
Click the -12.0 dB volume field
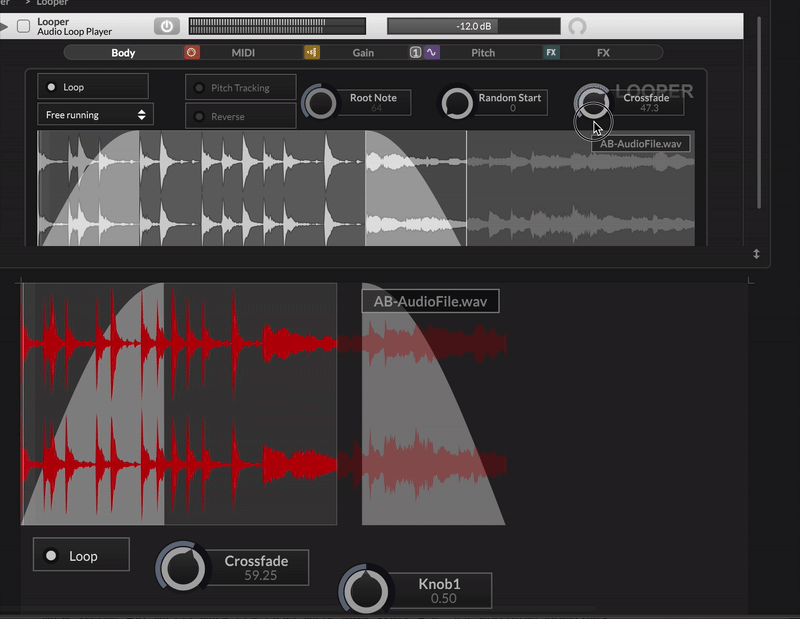[x=473, y=26]
